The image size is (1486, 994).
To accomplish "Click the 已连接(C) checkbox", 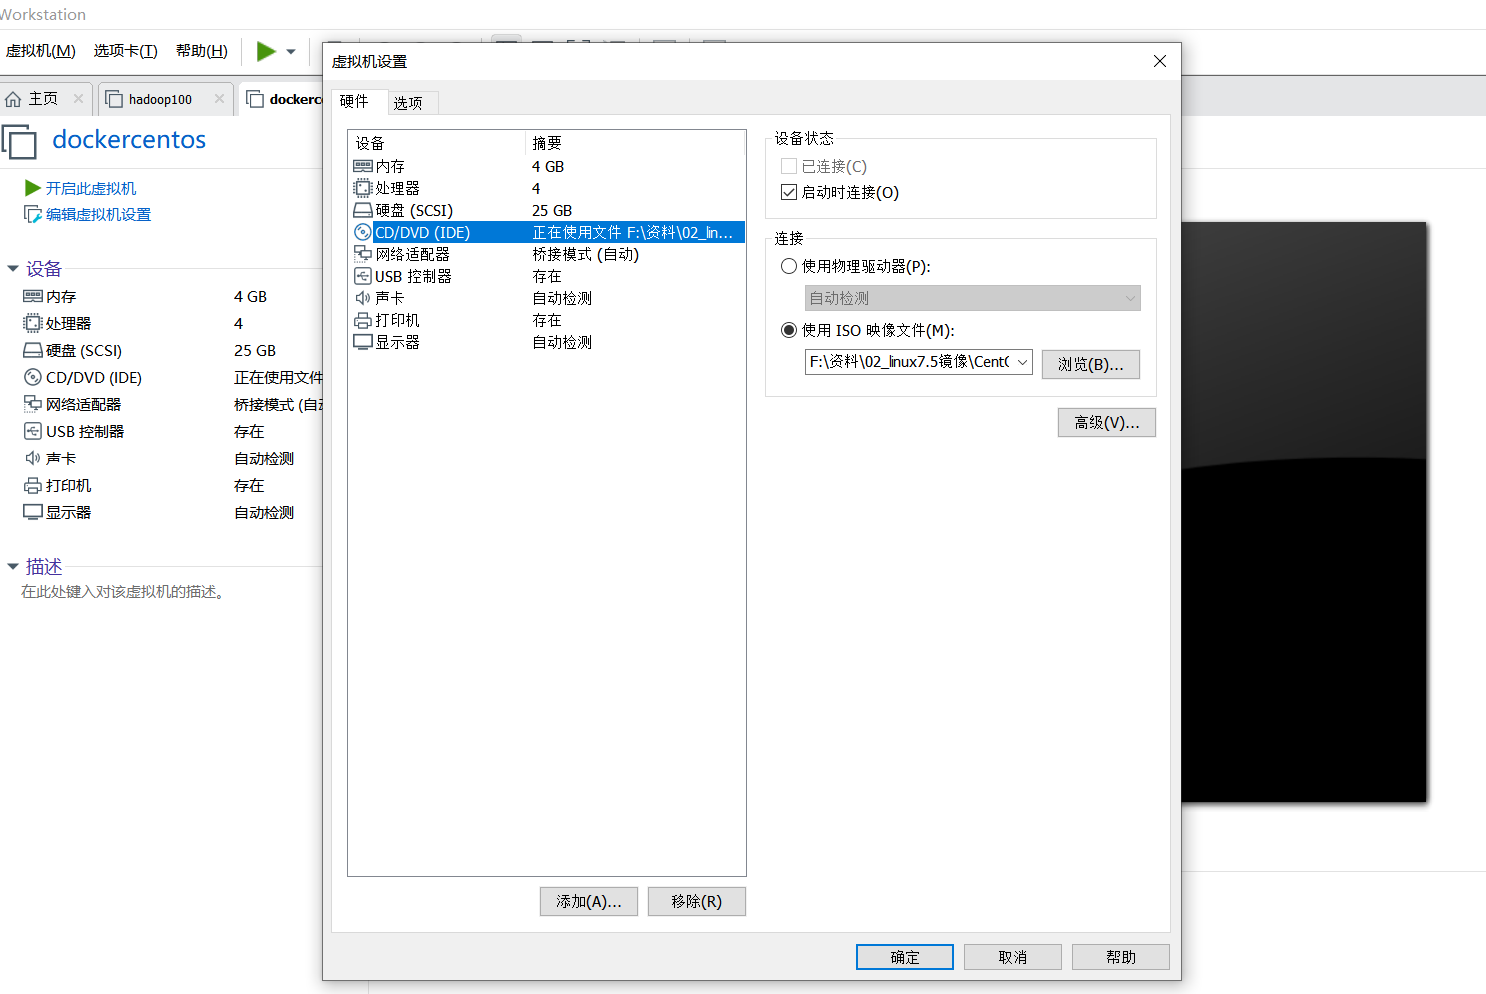I will click(789, 166).
